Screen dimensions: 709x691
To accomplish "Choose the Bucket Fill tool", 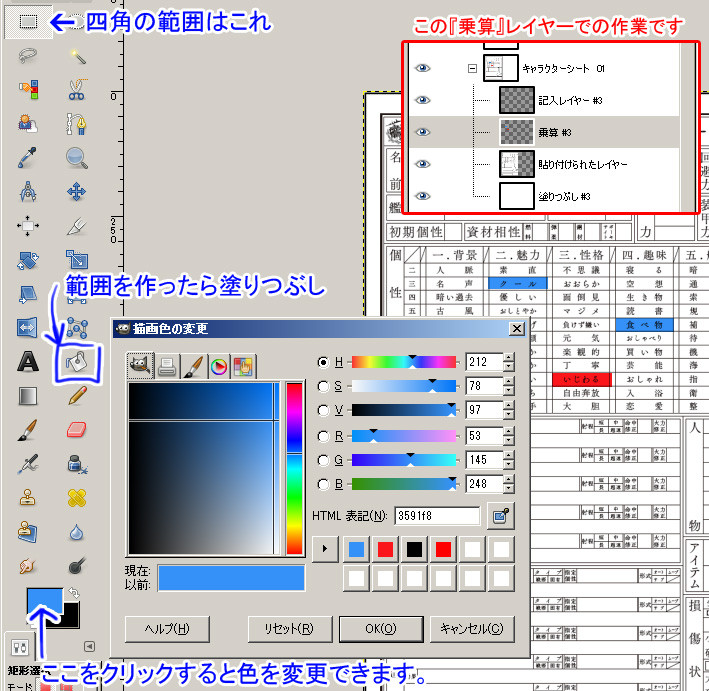I will click(77, 362).
